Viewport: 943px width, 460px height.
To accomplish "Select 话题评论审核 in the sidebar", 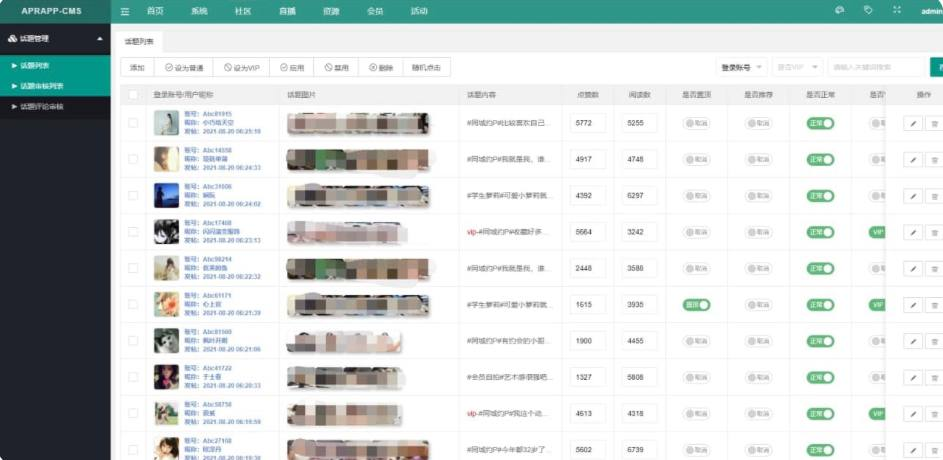I will coord(55,106).
